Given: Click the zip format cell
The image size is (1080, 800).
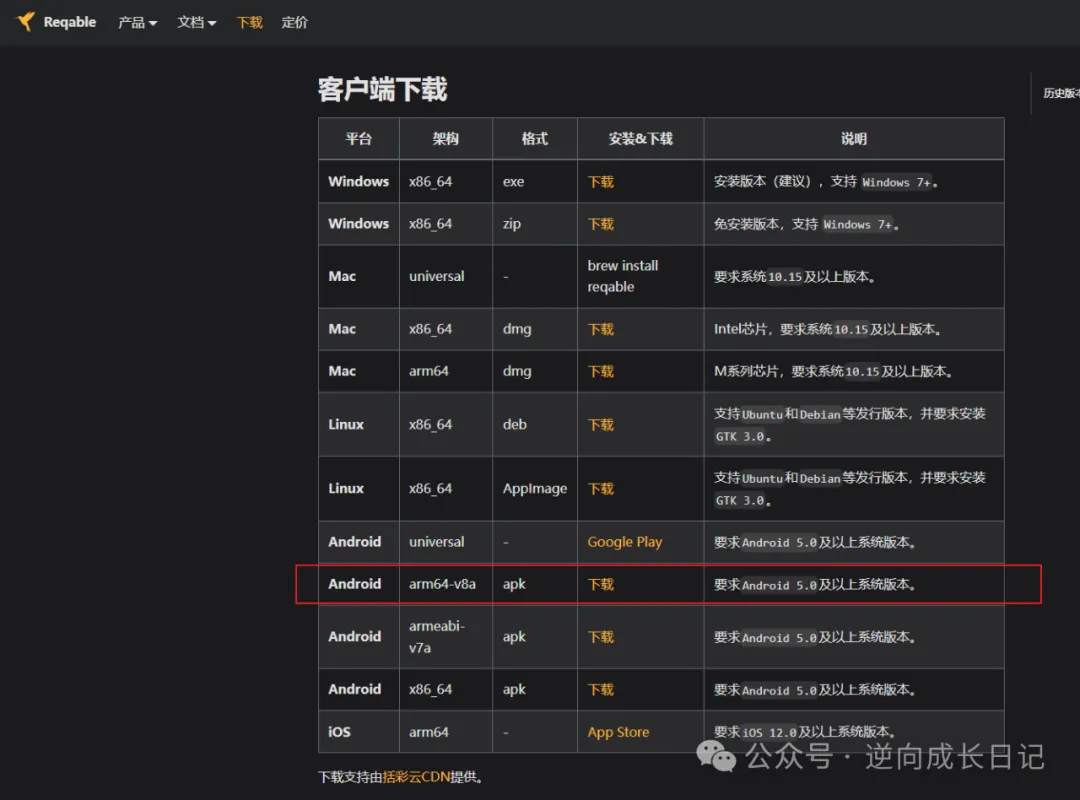Looking at the screenshot, I should point(534,224).
